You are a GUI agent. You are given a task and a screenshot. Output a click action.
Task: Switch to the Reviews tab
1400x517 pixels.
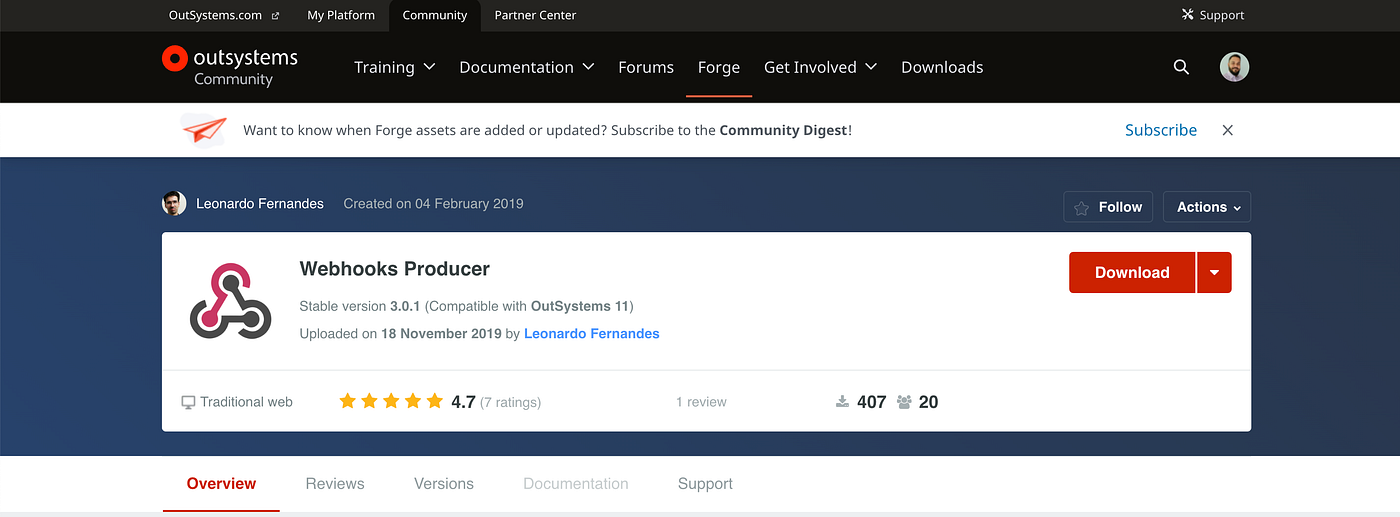(335, 483)
